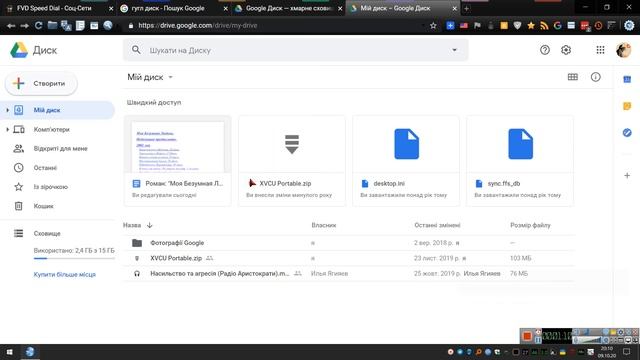Go forward in browser history
The width and height of the screenshot is (640, 360).
(24, 25)
